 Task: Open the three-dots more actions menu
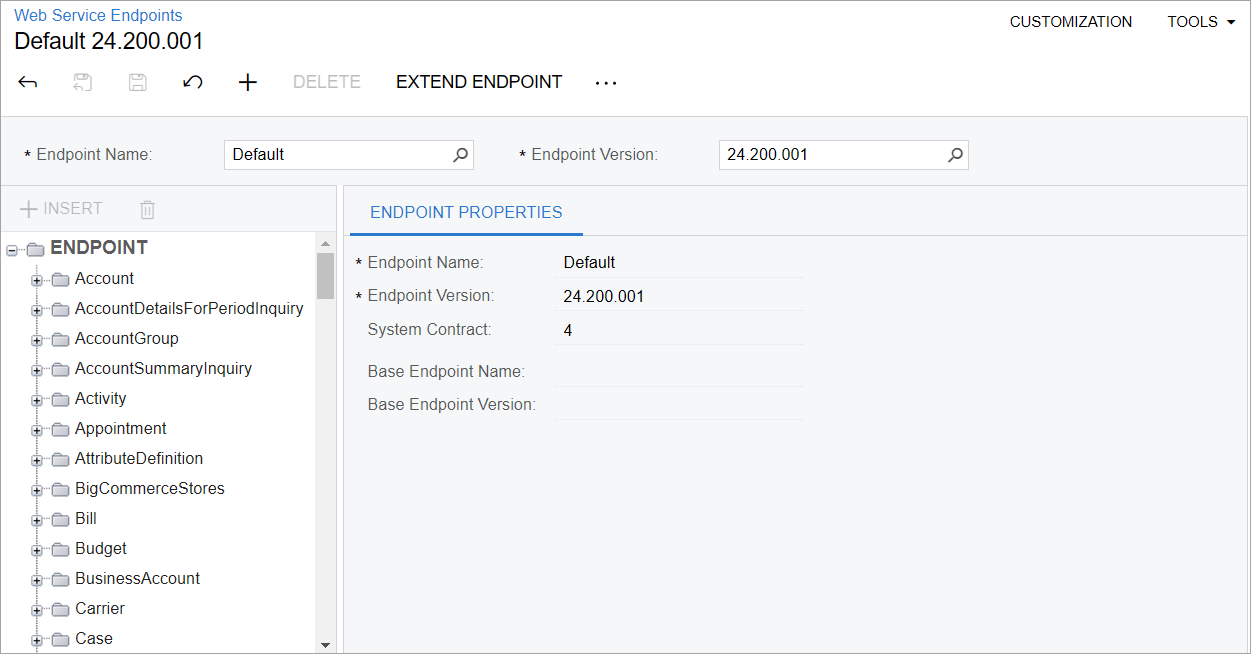tap(606, 83)
